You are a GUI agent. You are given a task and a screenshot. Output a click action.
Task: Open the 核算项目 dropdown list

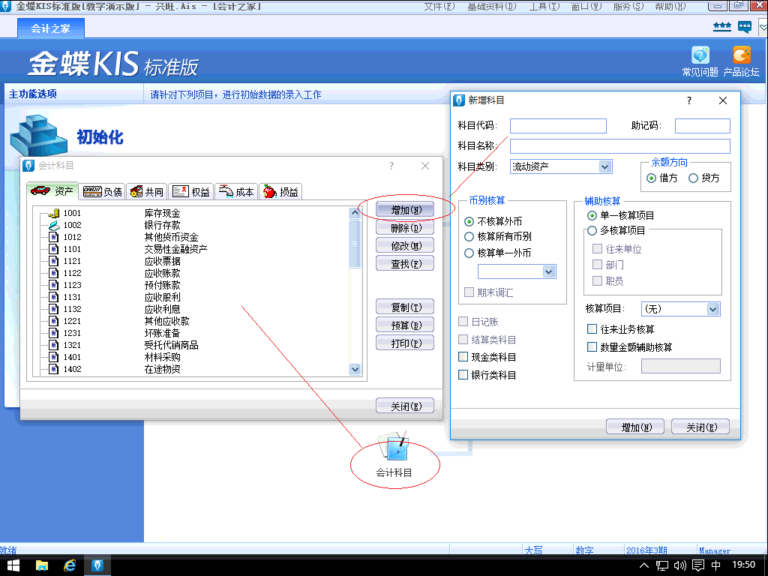tap(713, 309)
